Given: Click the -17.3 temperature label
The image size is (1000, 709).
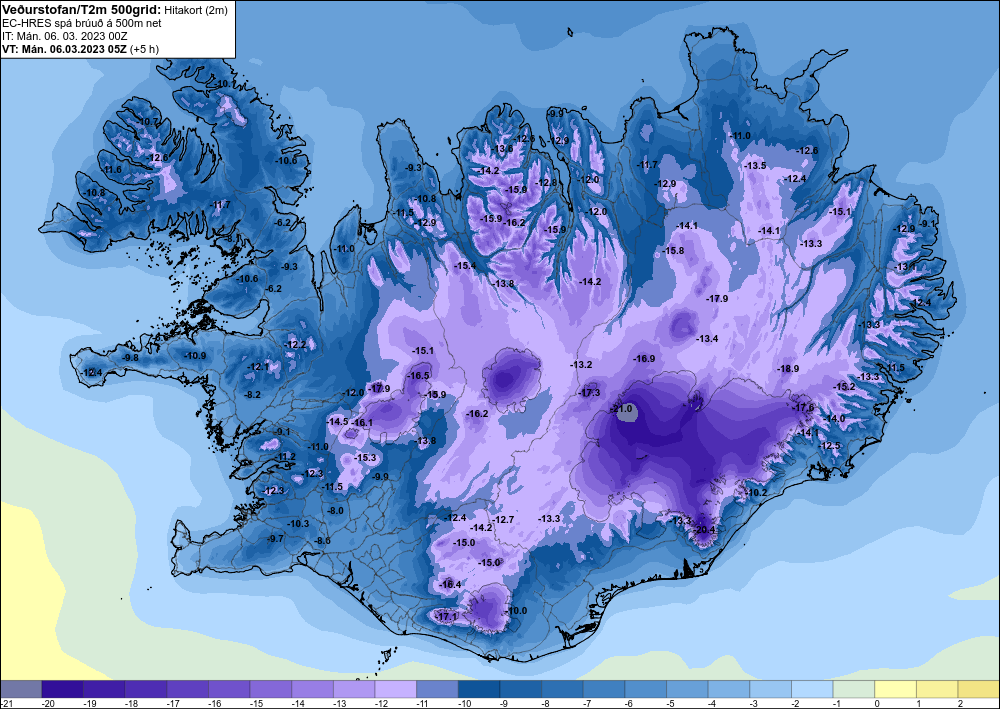Looking at the screenshot, I should 589,392.
